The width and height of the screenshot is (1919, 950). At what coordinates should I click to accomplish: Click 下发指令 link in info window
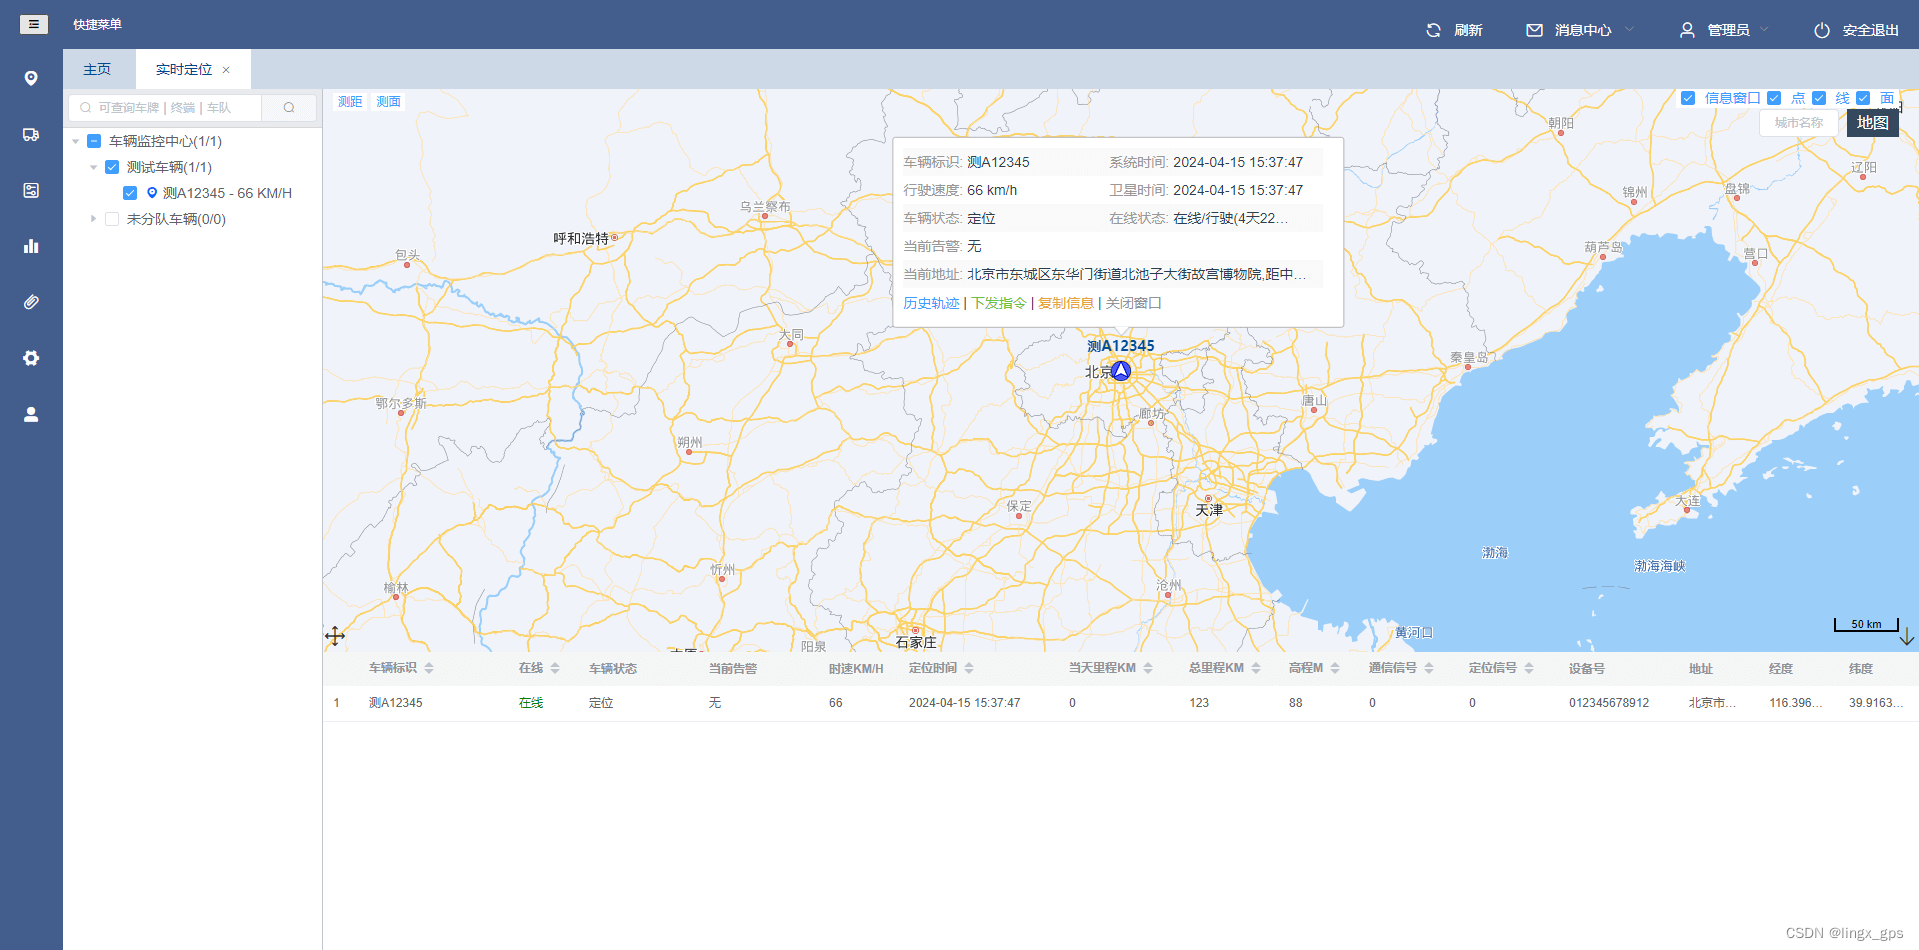tap(999, 303)
